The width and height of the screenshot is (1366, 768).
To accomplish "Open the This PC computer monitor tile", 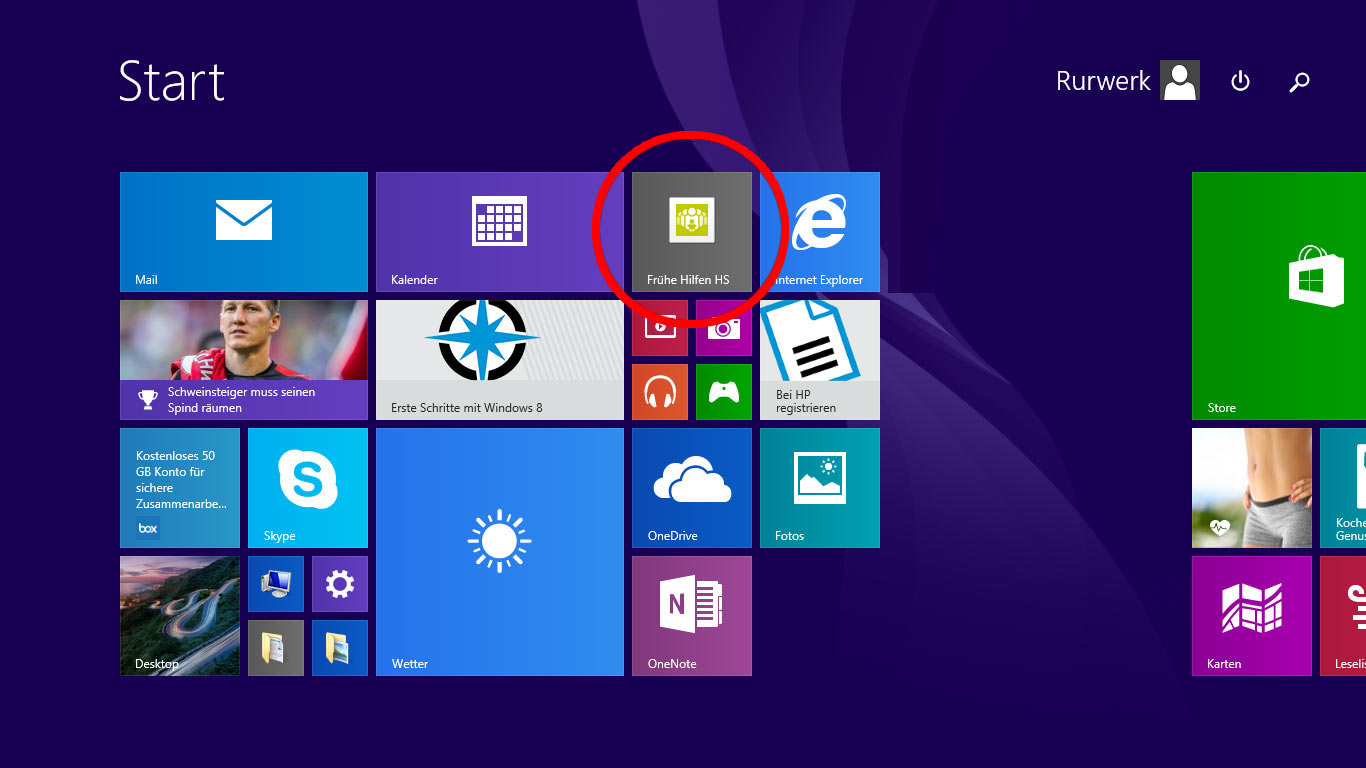I will [x=276, y=584].
